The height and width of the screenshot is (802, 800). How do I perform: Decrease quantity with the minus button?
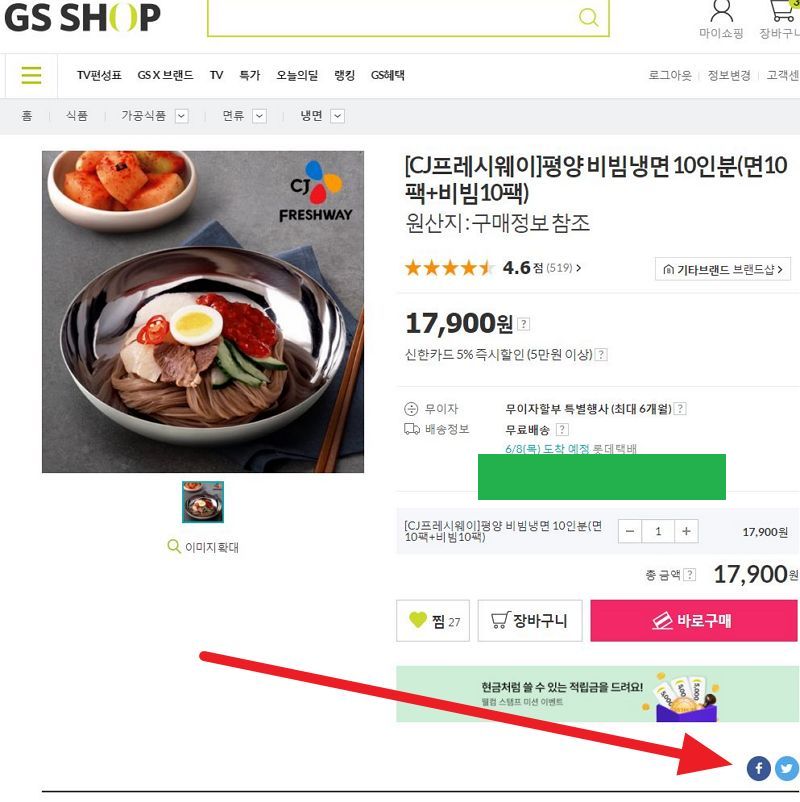coord(630,531)
